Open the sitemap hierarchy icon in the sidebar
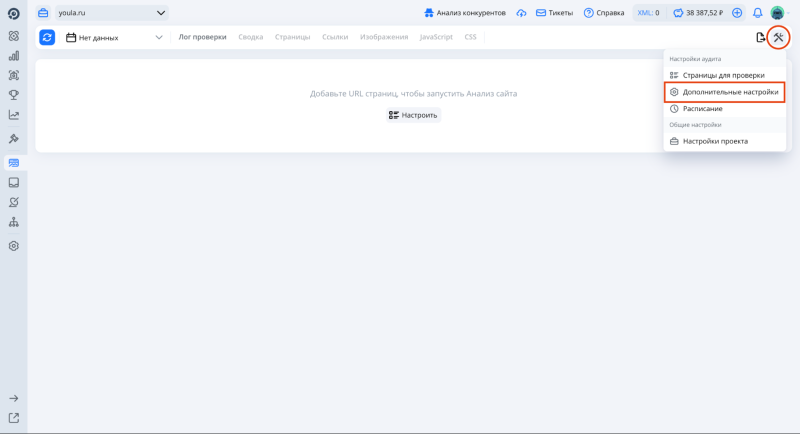800x434 pixels. pyautogui.click(x=14, y=222)
